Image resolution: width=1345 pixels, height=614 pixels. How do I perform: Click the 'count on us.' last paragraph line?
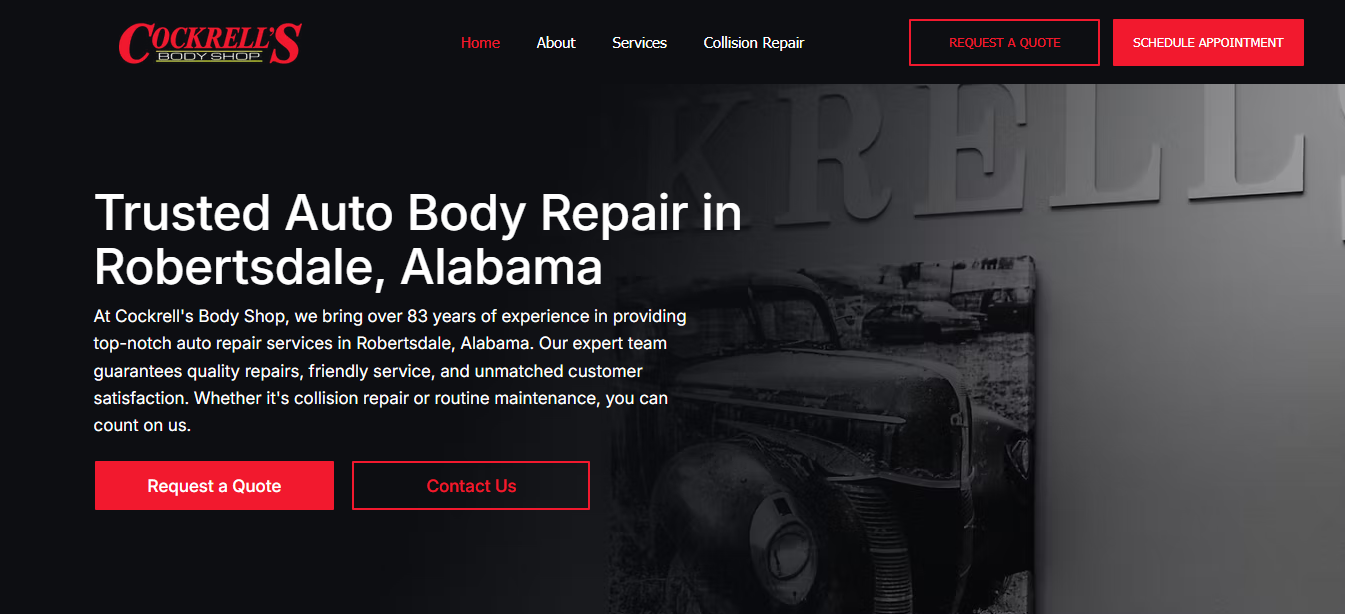142,425
